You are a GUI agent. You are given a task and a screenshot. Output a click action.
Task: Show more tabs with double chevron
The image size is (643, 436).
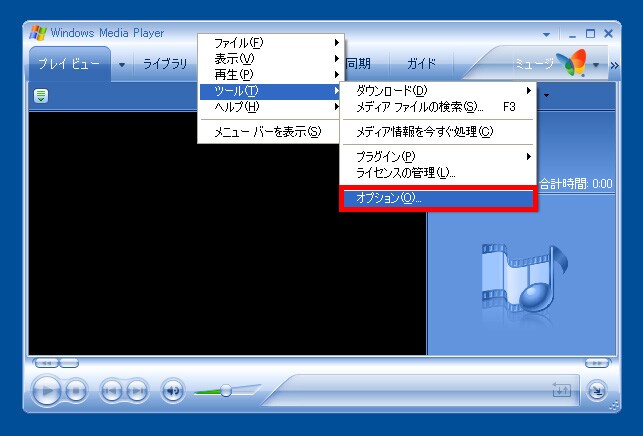click(614, 65)
